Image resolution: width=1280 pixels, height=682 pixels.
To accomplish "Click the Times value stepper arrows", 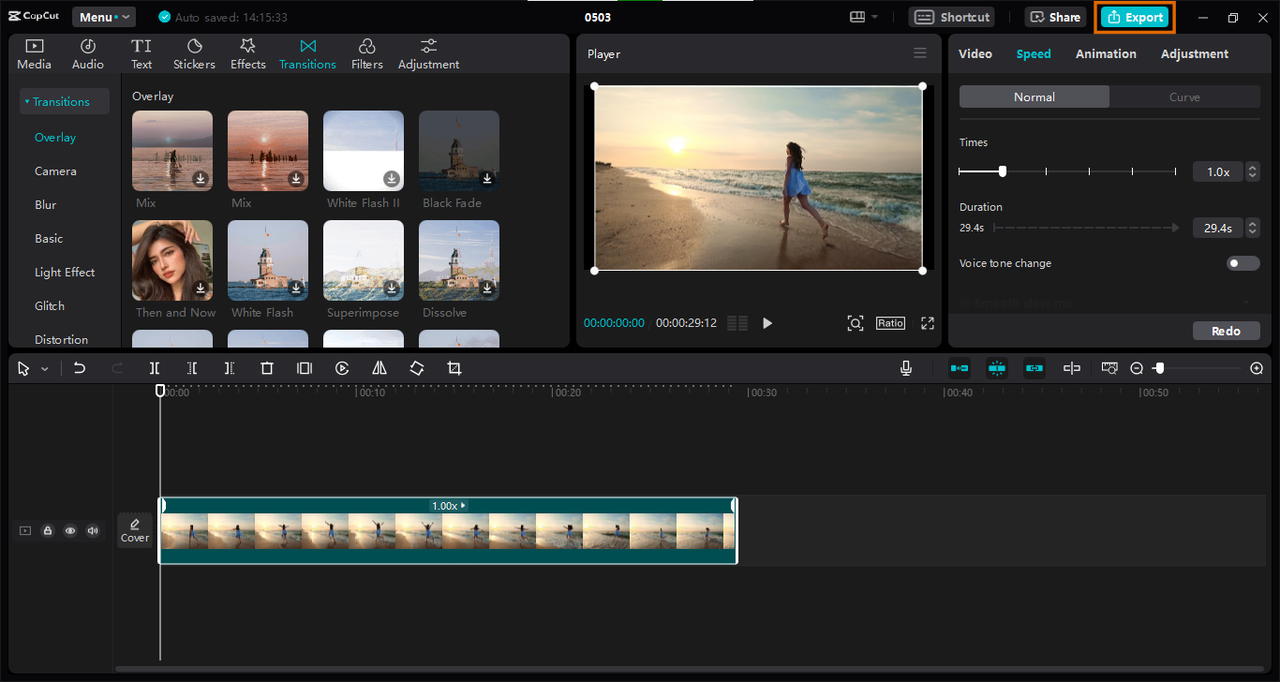I will (x=1253, y=172).
